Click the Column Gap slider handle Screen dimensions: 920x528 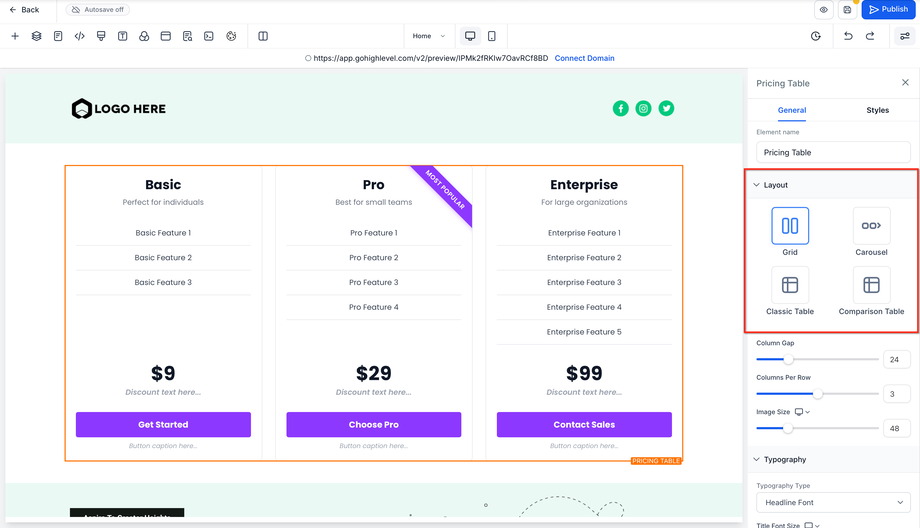[x=788, y=359]
